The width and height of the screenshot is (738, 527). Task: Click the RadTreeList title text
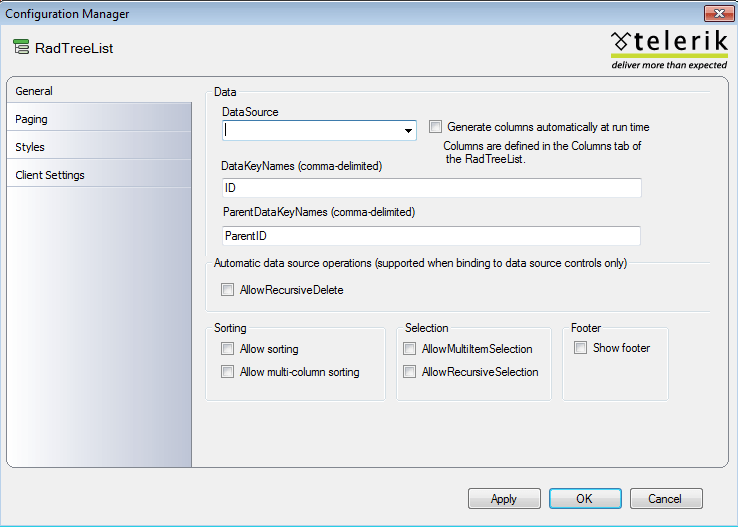(74, 48)
